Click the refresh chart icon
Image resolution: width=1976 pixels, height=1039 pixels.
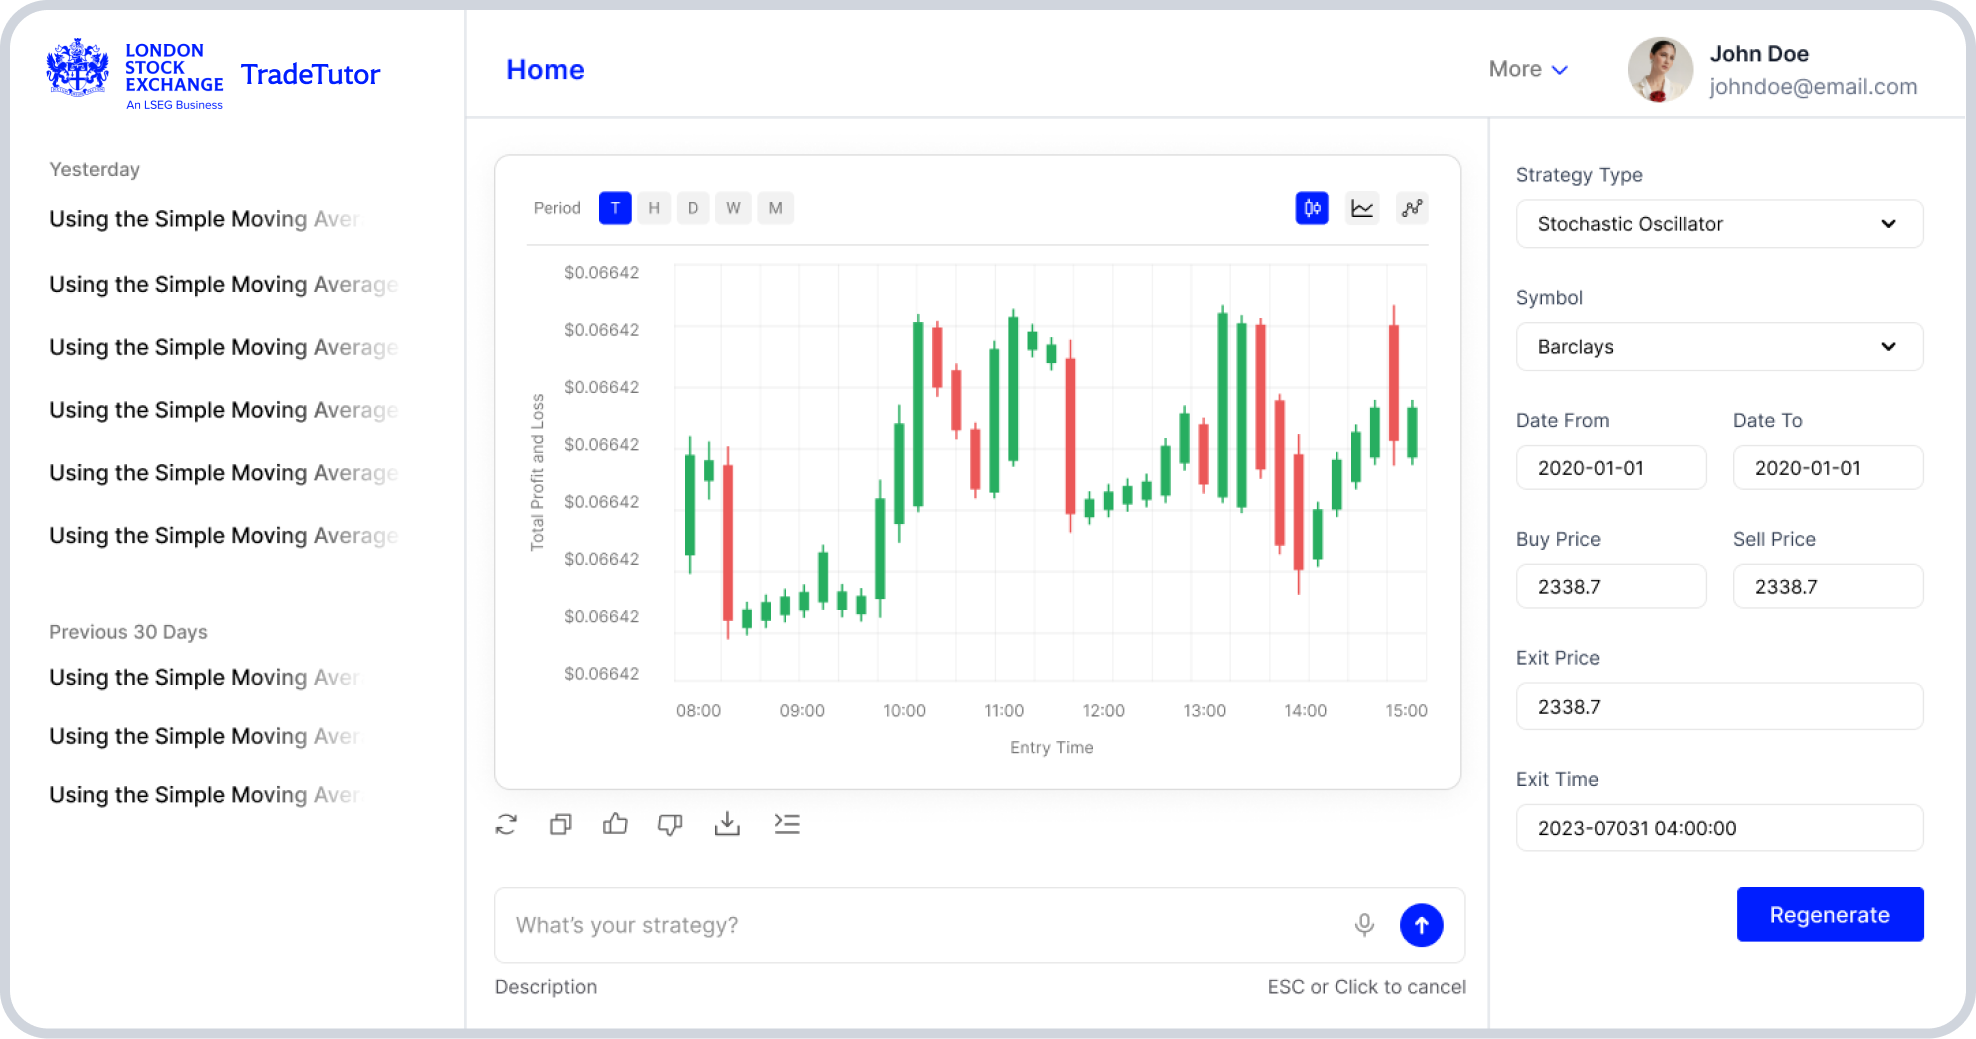[506, 824]
